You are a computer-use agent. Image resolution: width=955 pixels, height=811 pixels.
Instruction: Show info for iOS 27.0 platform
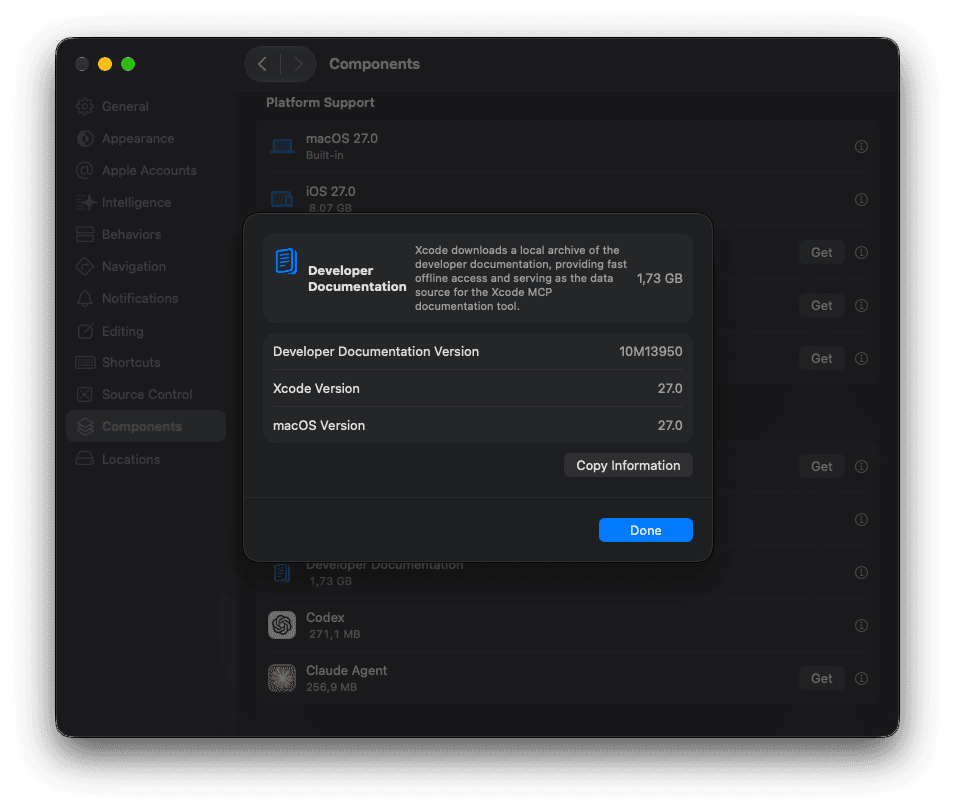[861, 199]
